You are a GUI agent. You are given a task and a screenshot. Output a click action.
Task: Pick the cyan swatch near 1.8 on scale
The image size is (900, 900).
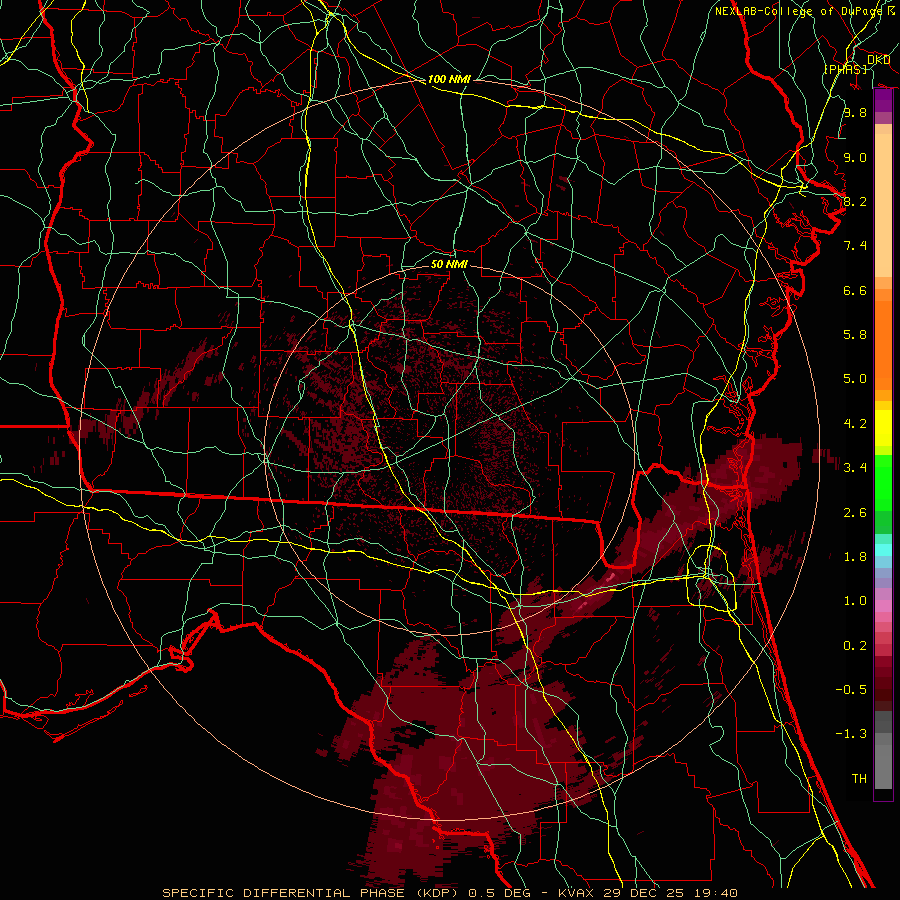[x=883, y=550]
